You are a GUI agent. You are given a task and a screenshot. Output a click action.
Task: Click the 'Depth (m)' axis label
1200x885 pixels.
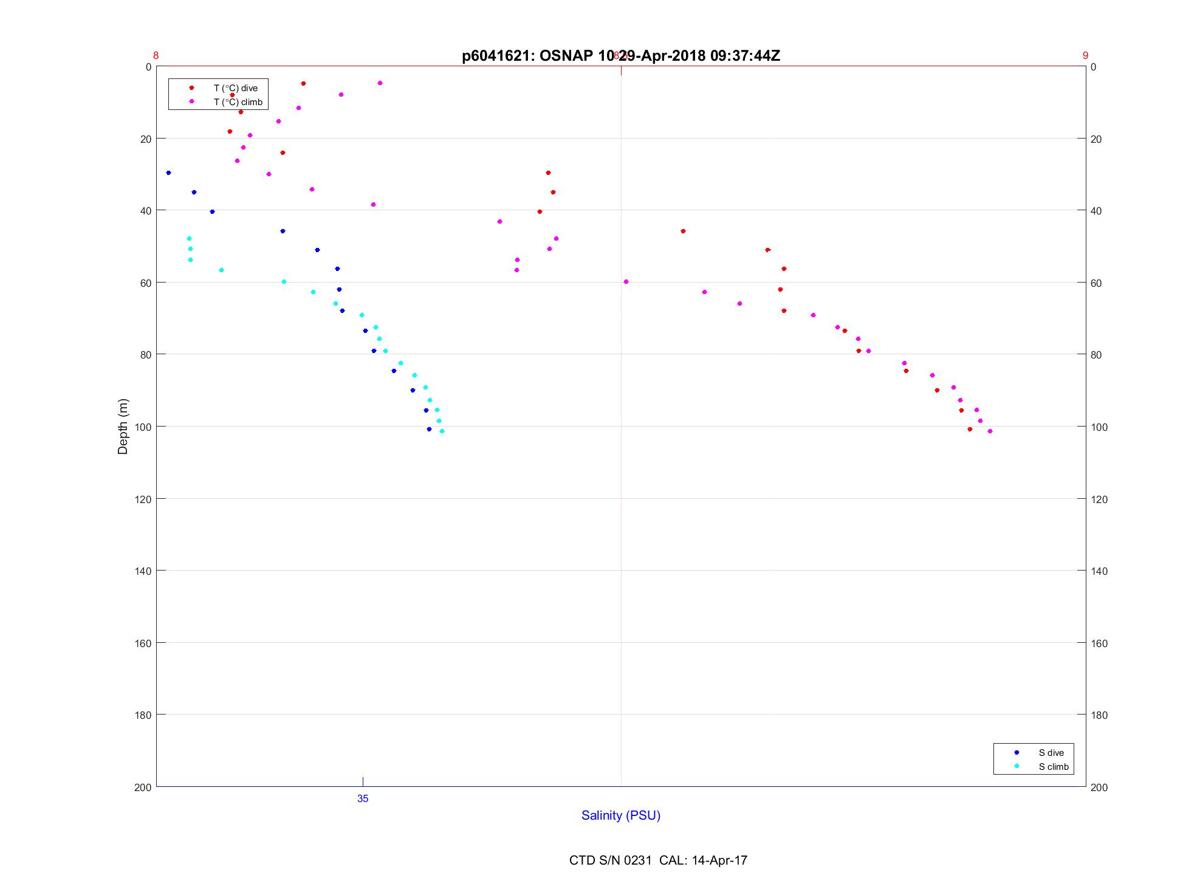click(124, 427)
